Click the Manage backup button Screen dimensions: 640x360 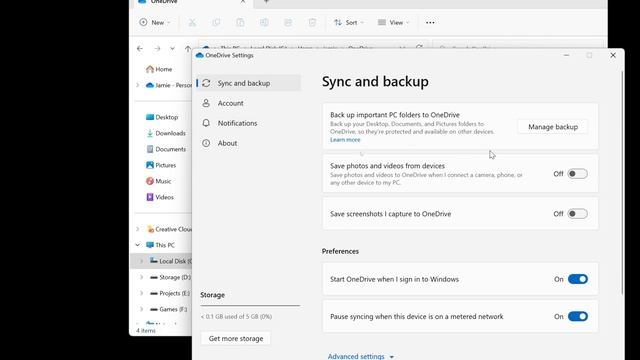pyautogui.click(x=553, y=127)
